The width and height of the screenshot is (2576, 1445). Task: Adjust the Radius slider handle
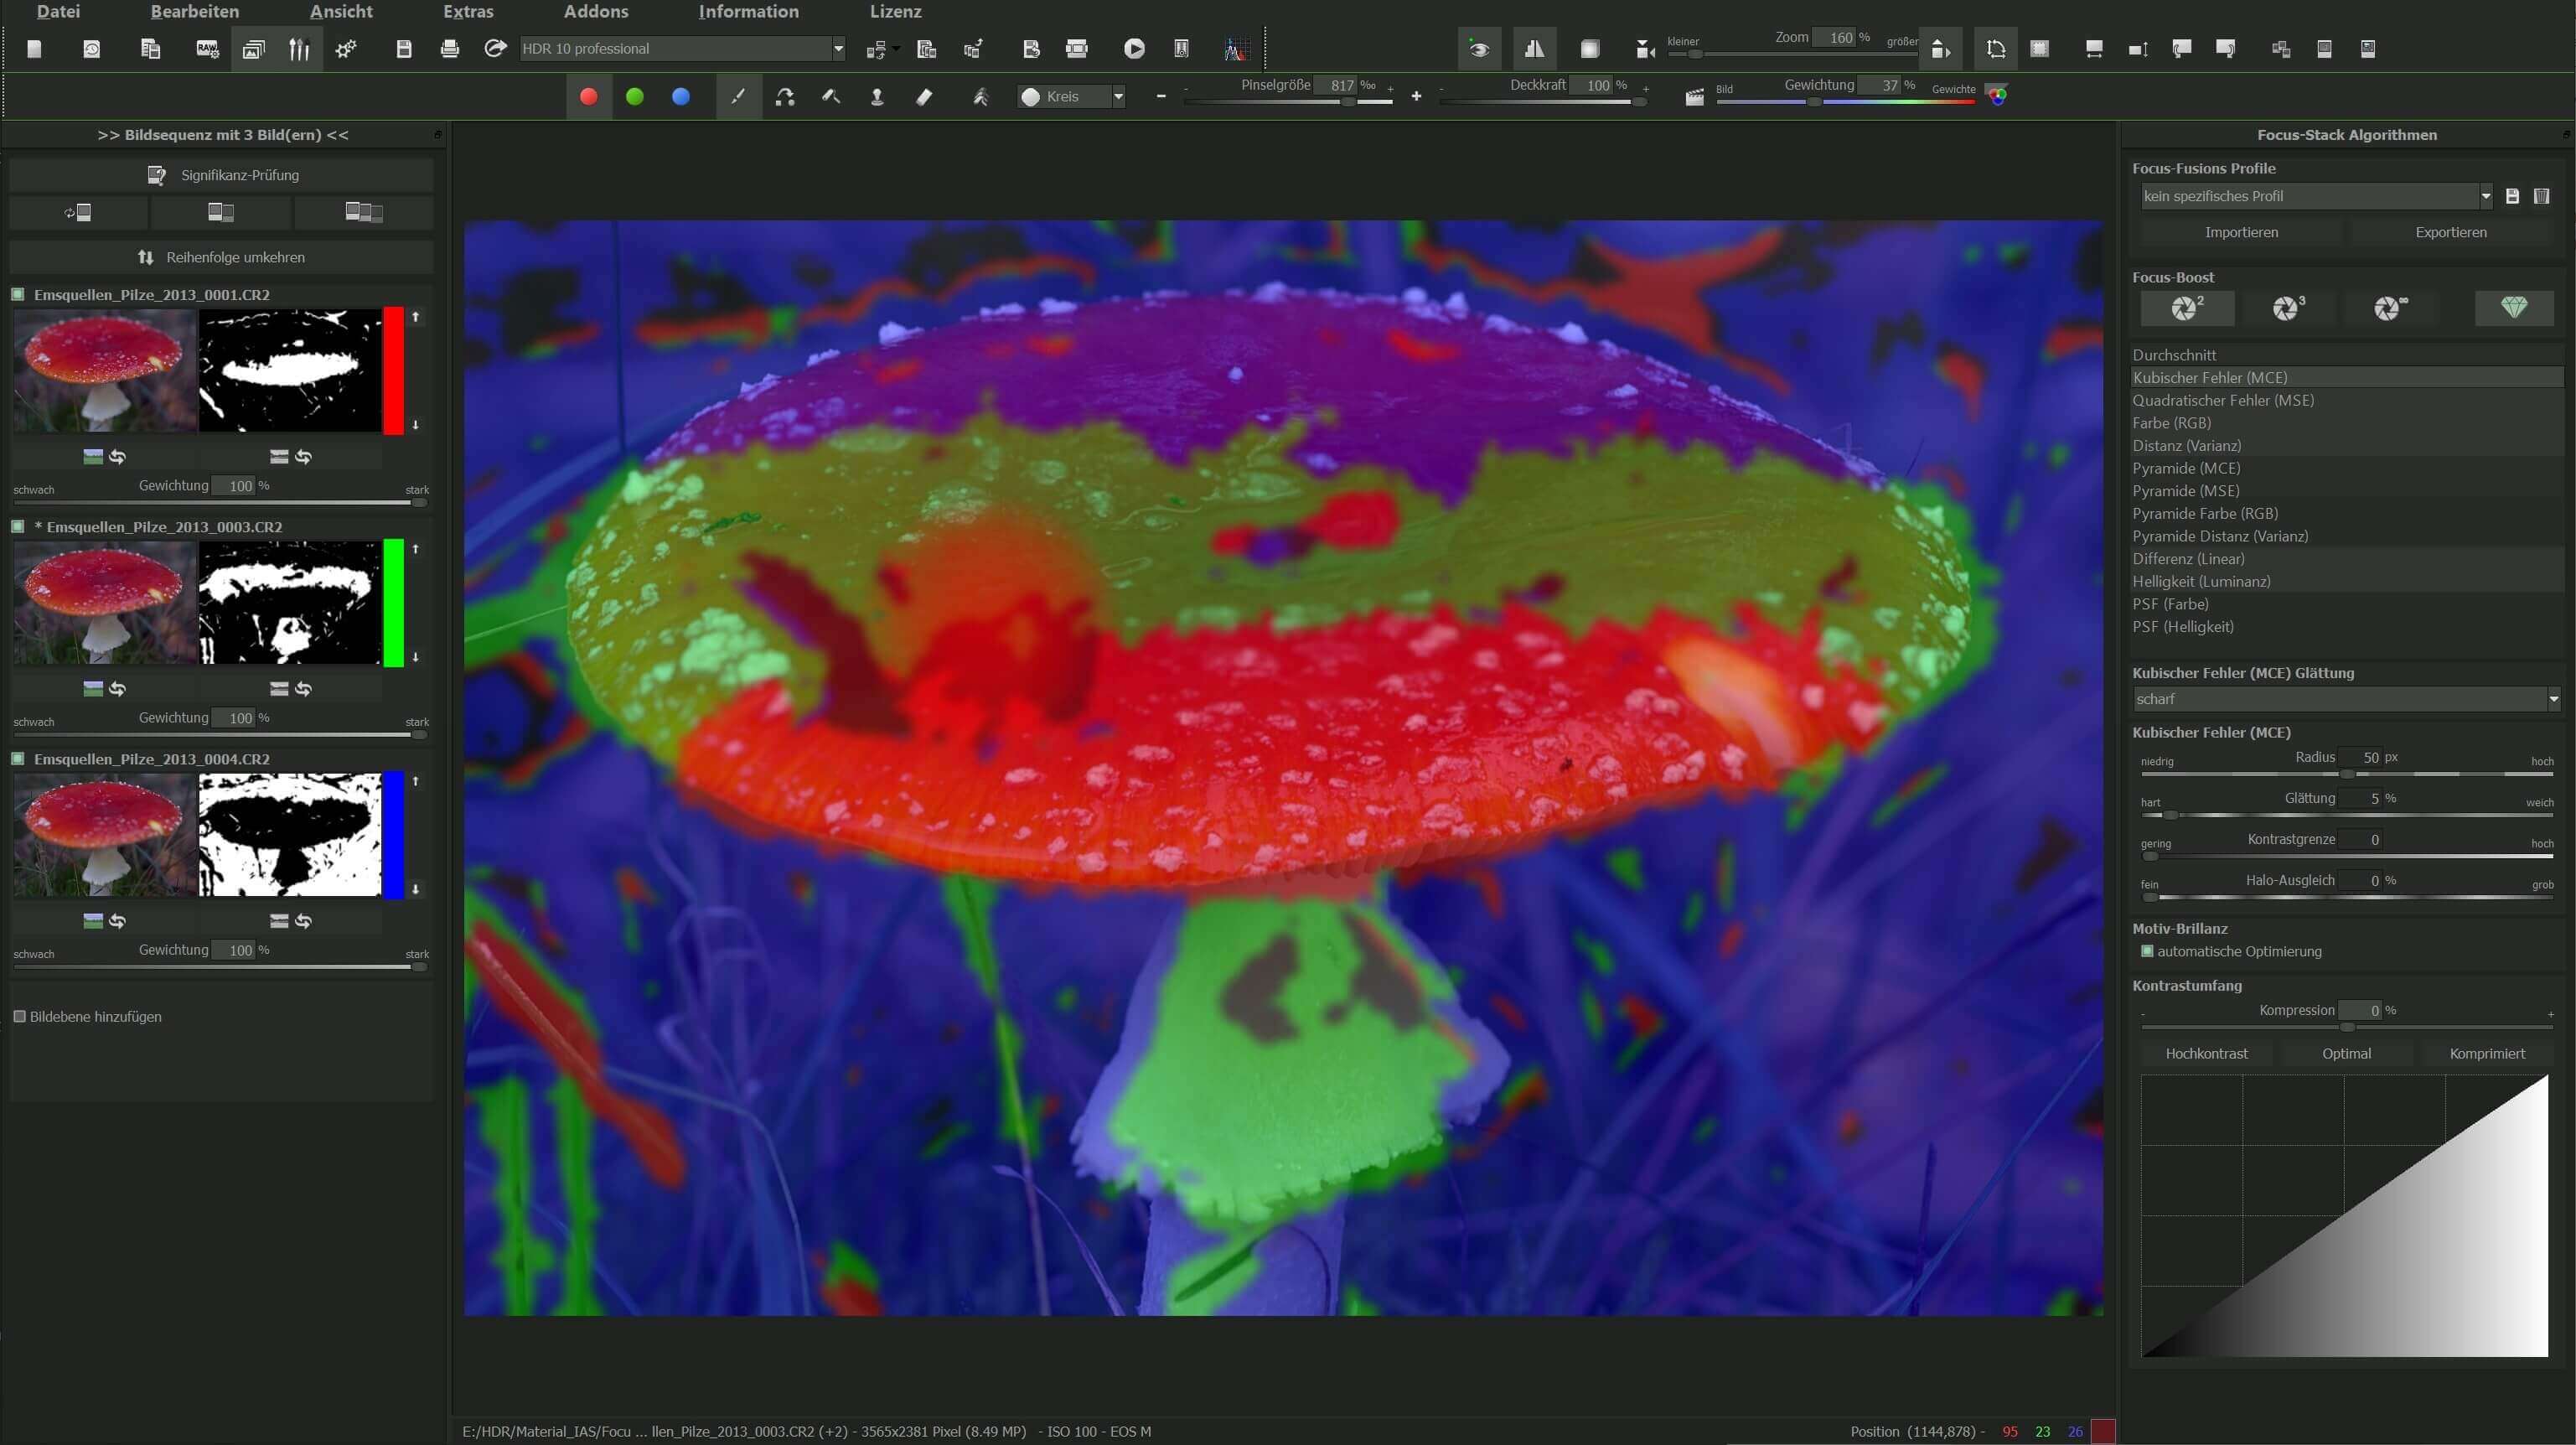(x=2347, y=774)
